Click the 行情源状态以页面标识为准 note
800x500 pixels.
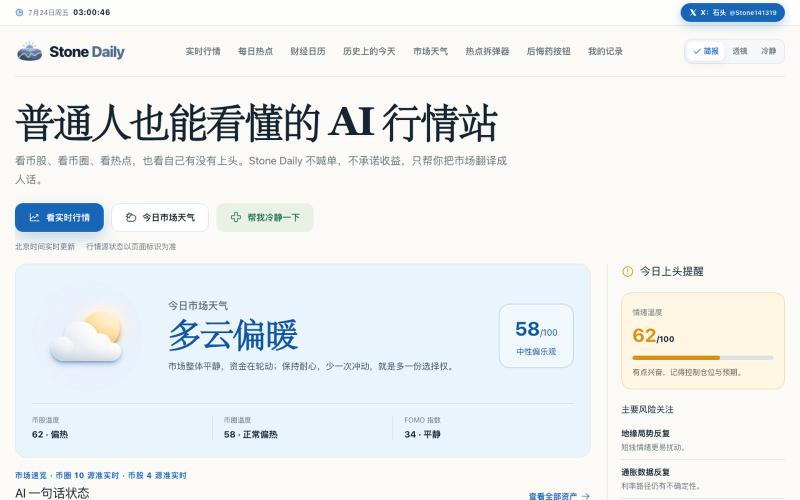click(x=131, y=246)
